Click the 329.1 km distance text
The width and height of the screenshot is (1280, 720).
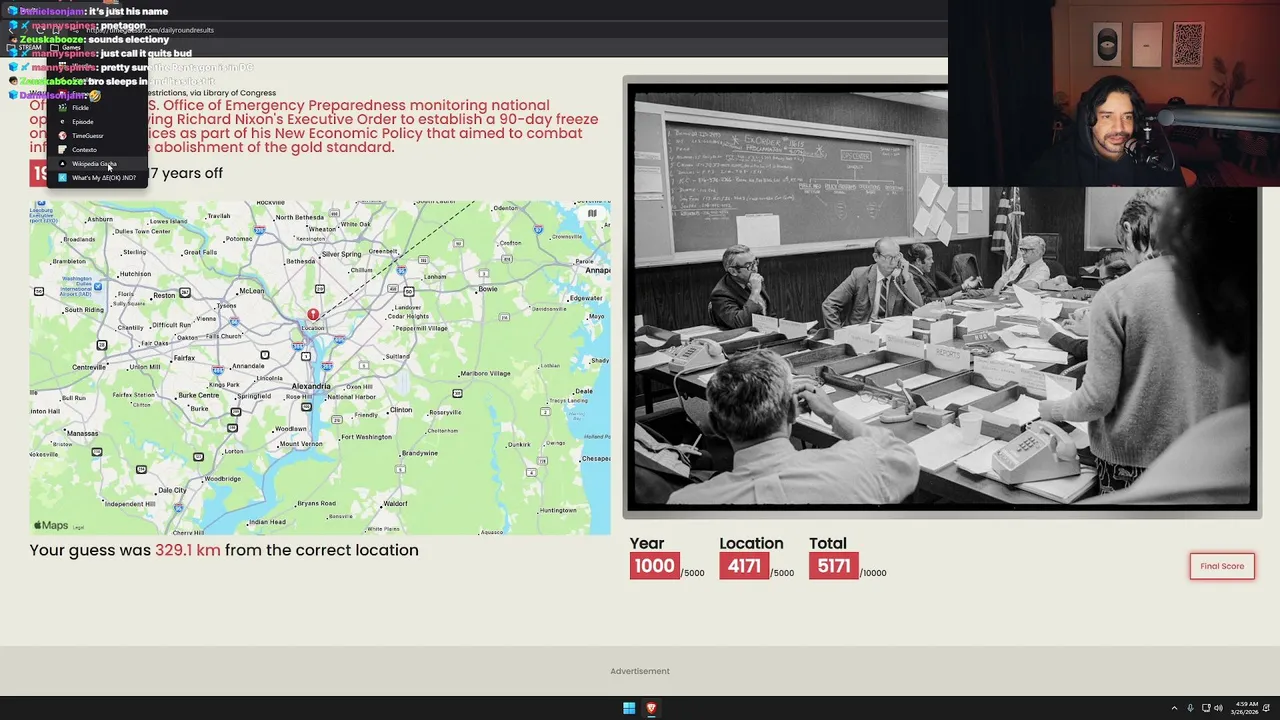(x=187, y=550)
